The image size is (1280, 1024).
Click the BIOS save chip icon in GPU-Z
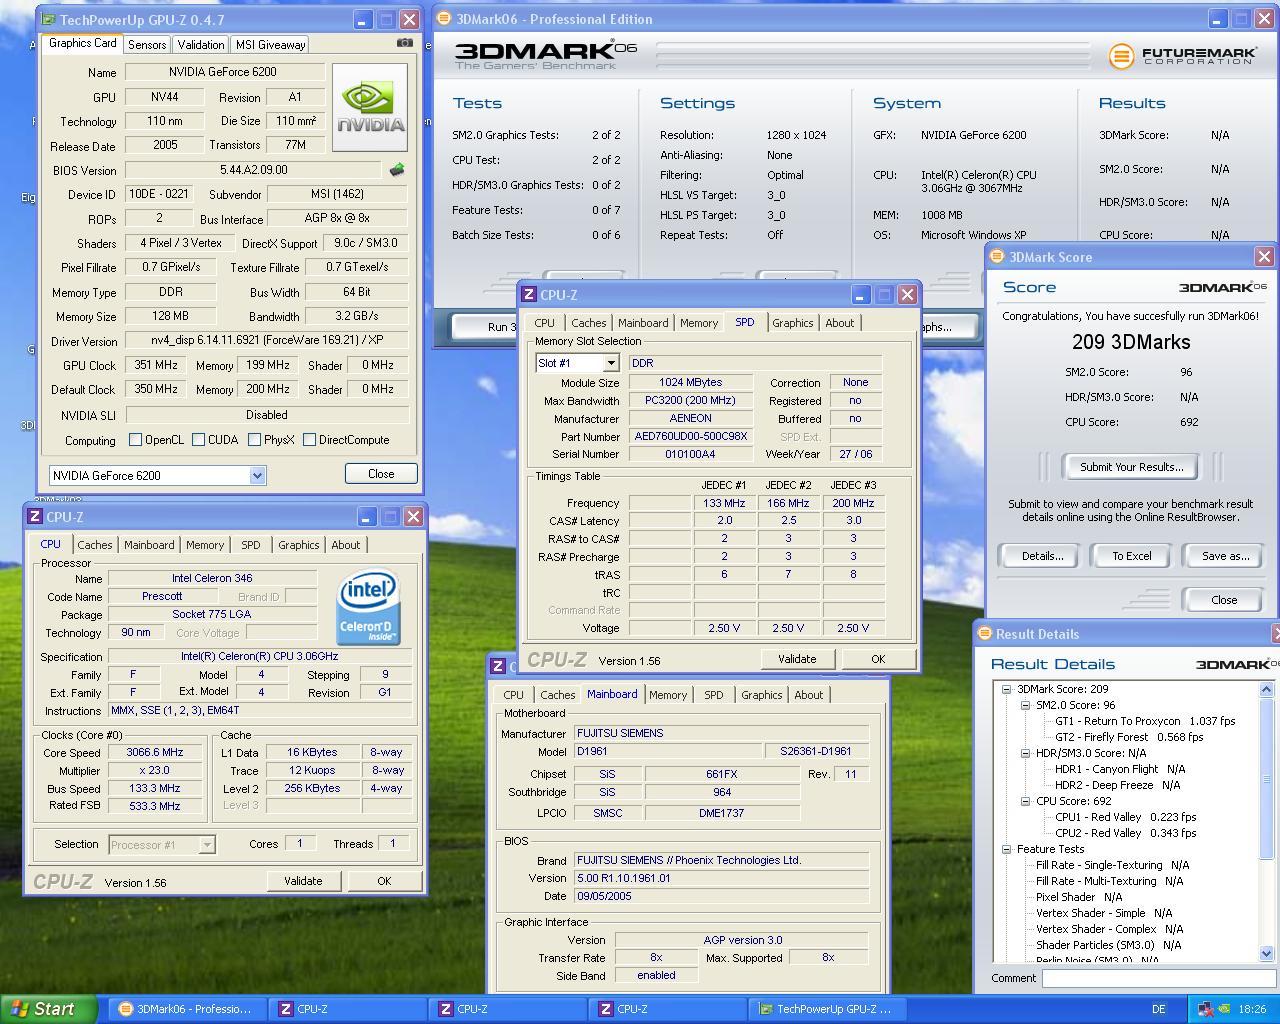pos(397,170)
